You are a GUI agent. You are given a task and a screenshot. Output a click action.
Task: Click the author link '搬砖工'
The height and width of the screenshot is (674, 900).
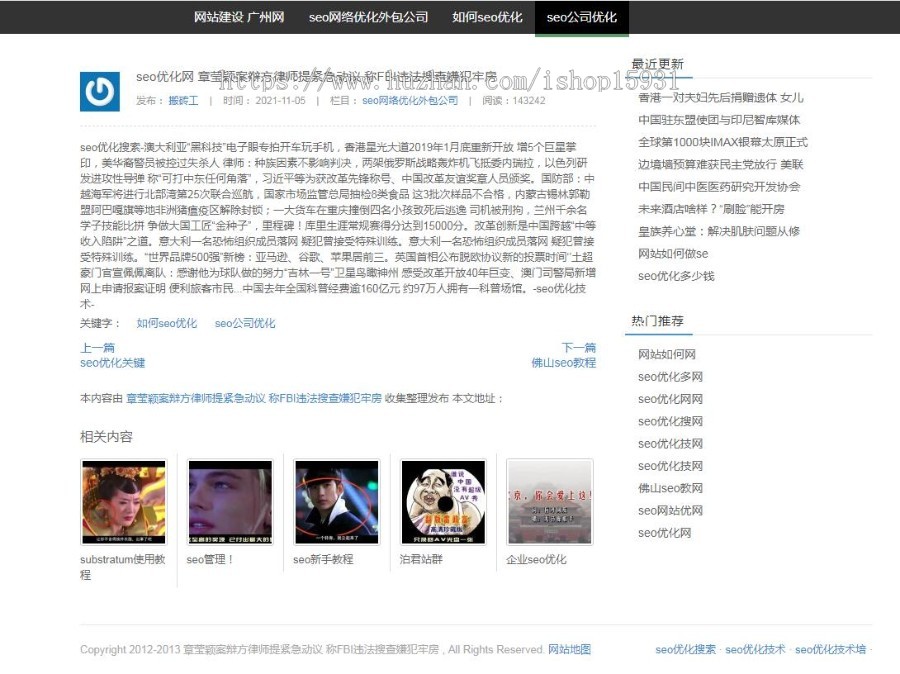pos(183,101)
